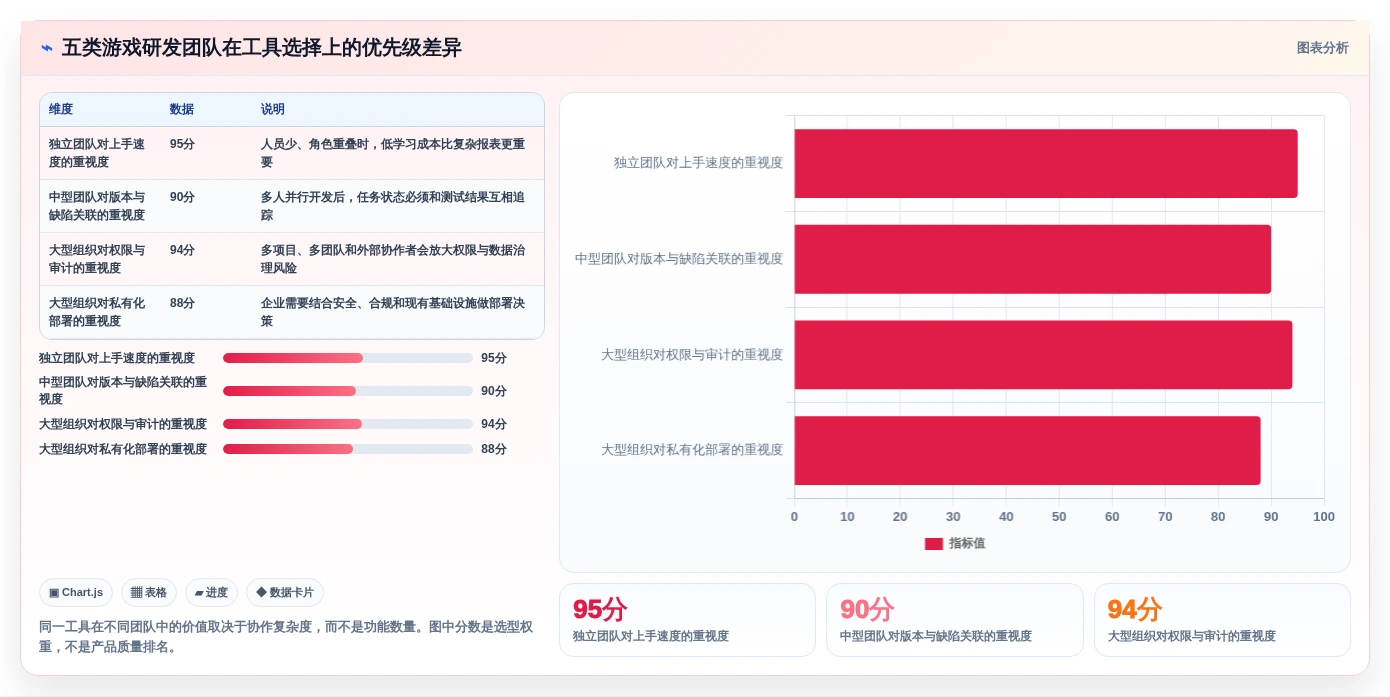This screenshot has width=1390, height=697.
Task: Click the 大型组织对权限与审计的重视度 progress bar
Action: (x=348, y=424)
